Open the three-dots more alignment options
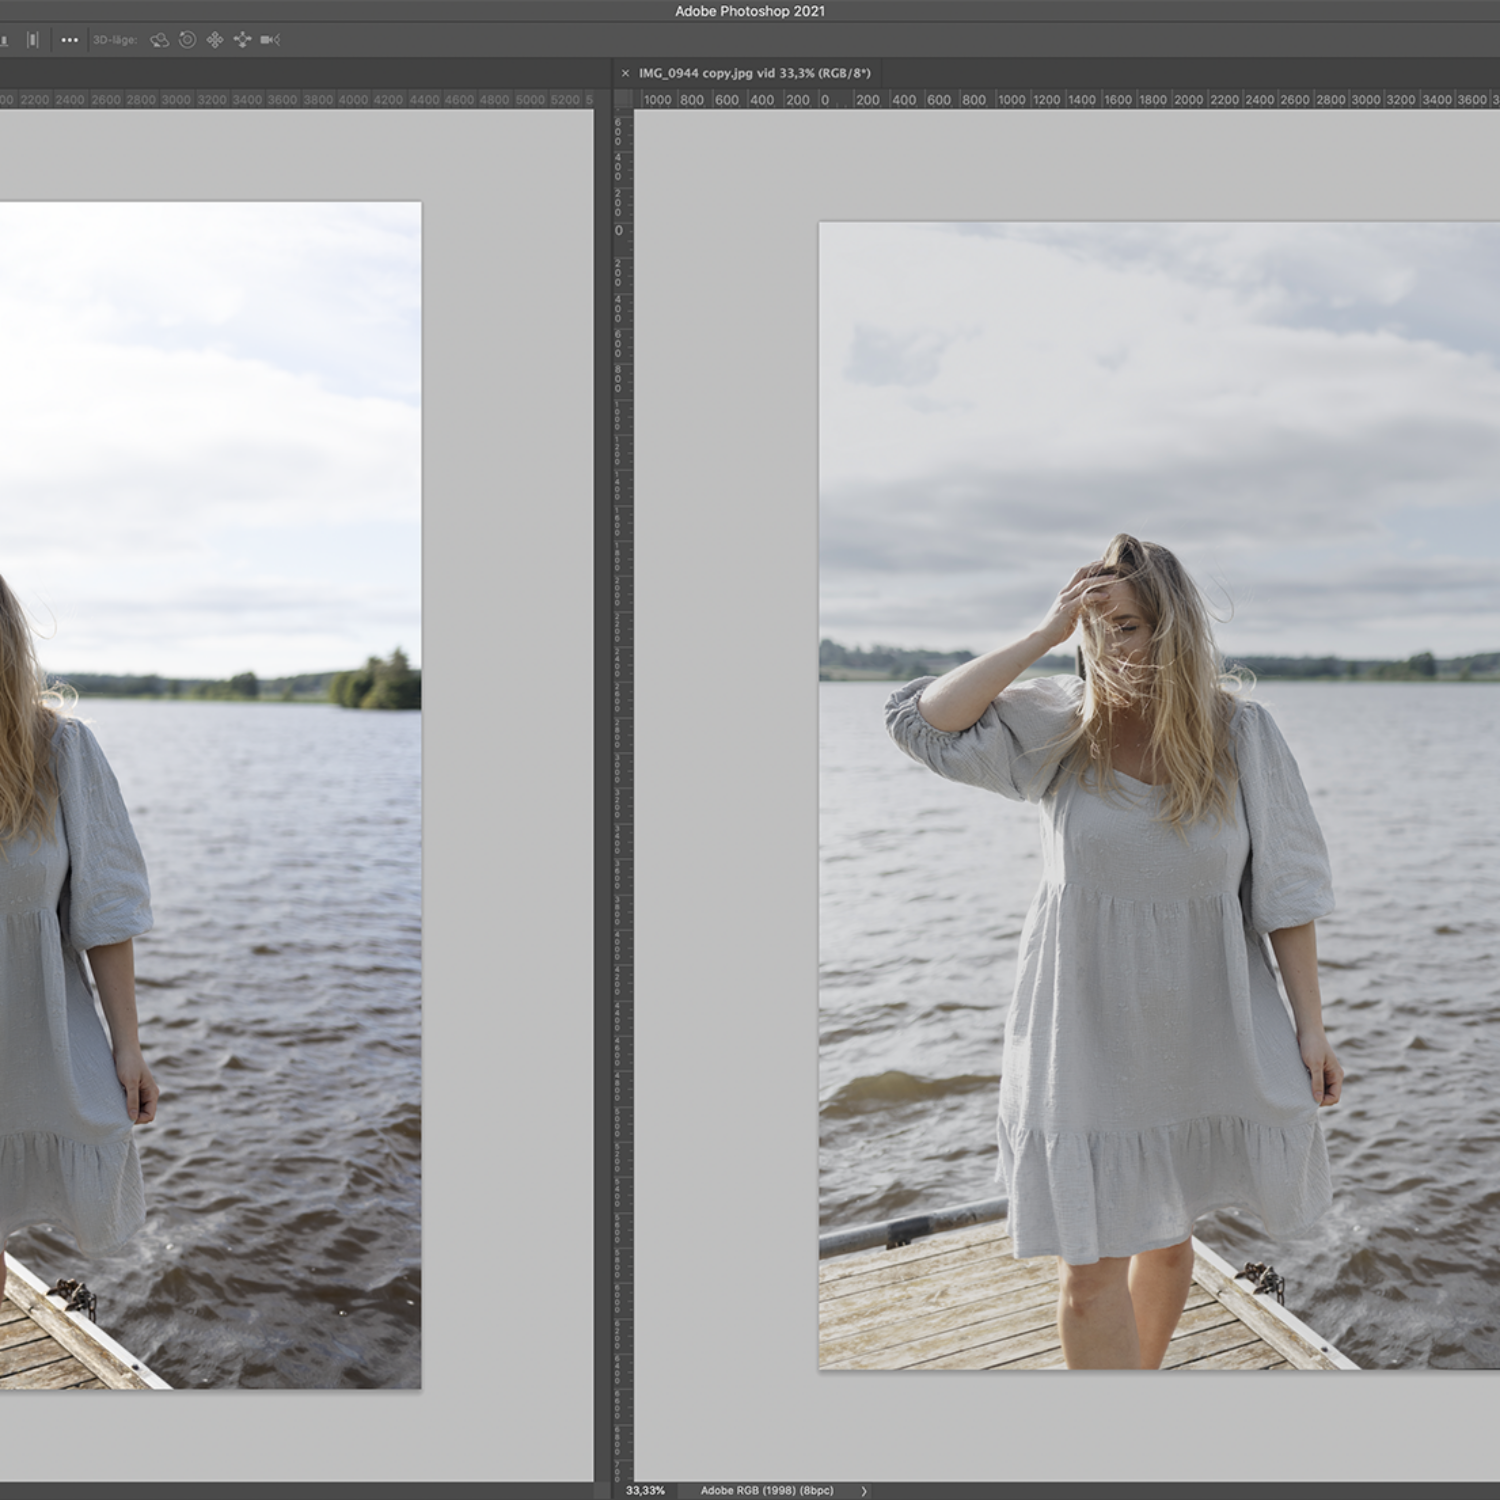Image resolution: width=1500 pixels, height=1500 pixels. click(x=69, y=40)
